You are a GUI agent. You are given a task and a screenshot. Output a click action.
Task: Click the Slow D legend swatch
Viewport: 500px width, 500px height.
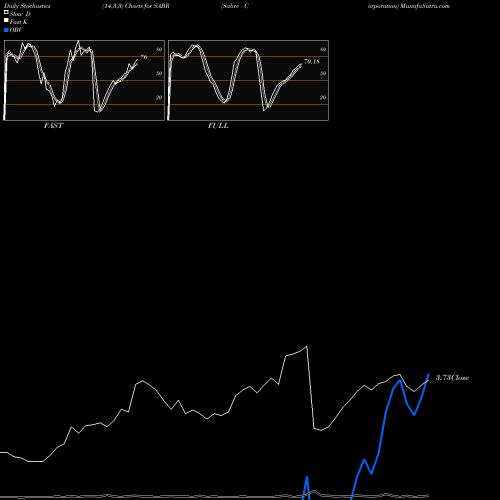tap(6, 12)
